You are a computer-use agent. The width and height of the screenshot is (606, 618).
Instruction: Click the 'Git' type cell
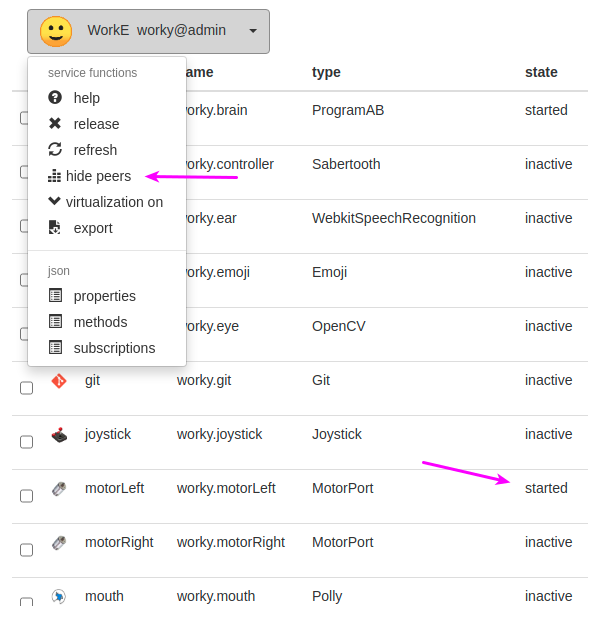[321, 380]
